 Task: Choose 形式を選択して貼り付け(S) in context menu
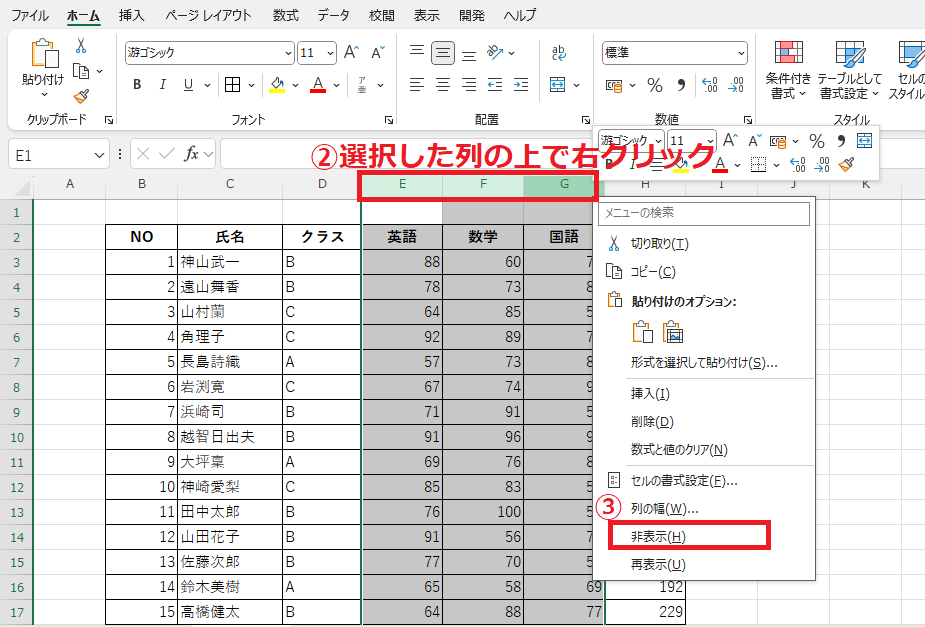pyautogui.click(x=706, y=363)
